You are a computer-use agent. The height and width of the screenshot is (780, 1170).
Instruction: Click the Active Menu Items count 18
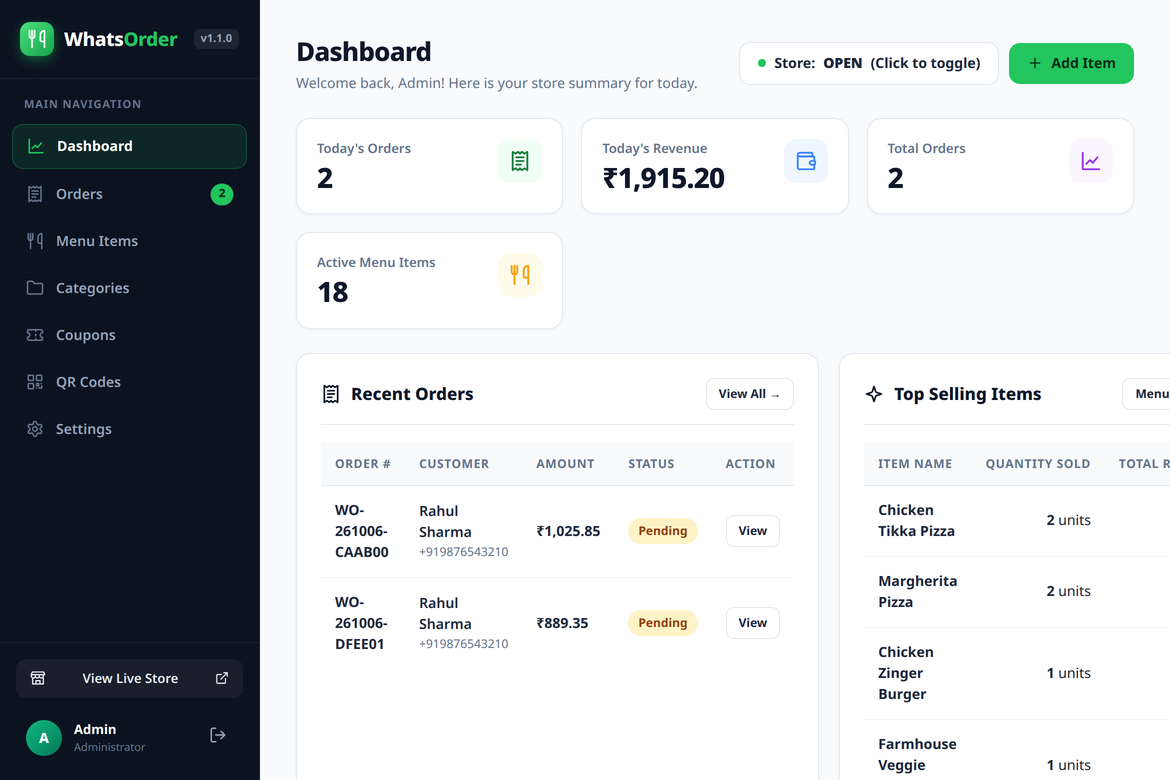[x=333, y=292]
